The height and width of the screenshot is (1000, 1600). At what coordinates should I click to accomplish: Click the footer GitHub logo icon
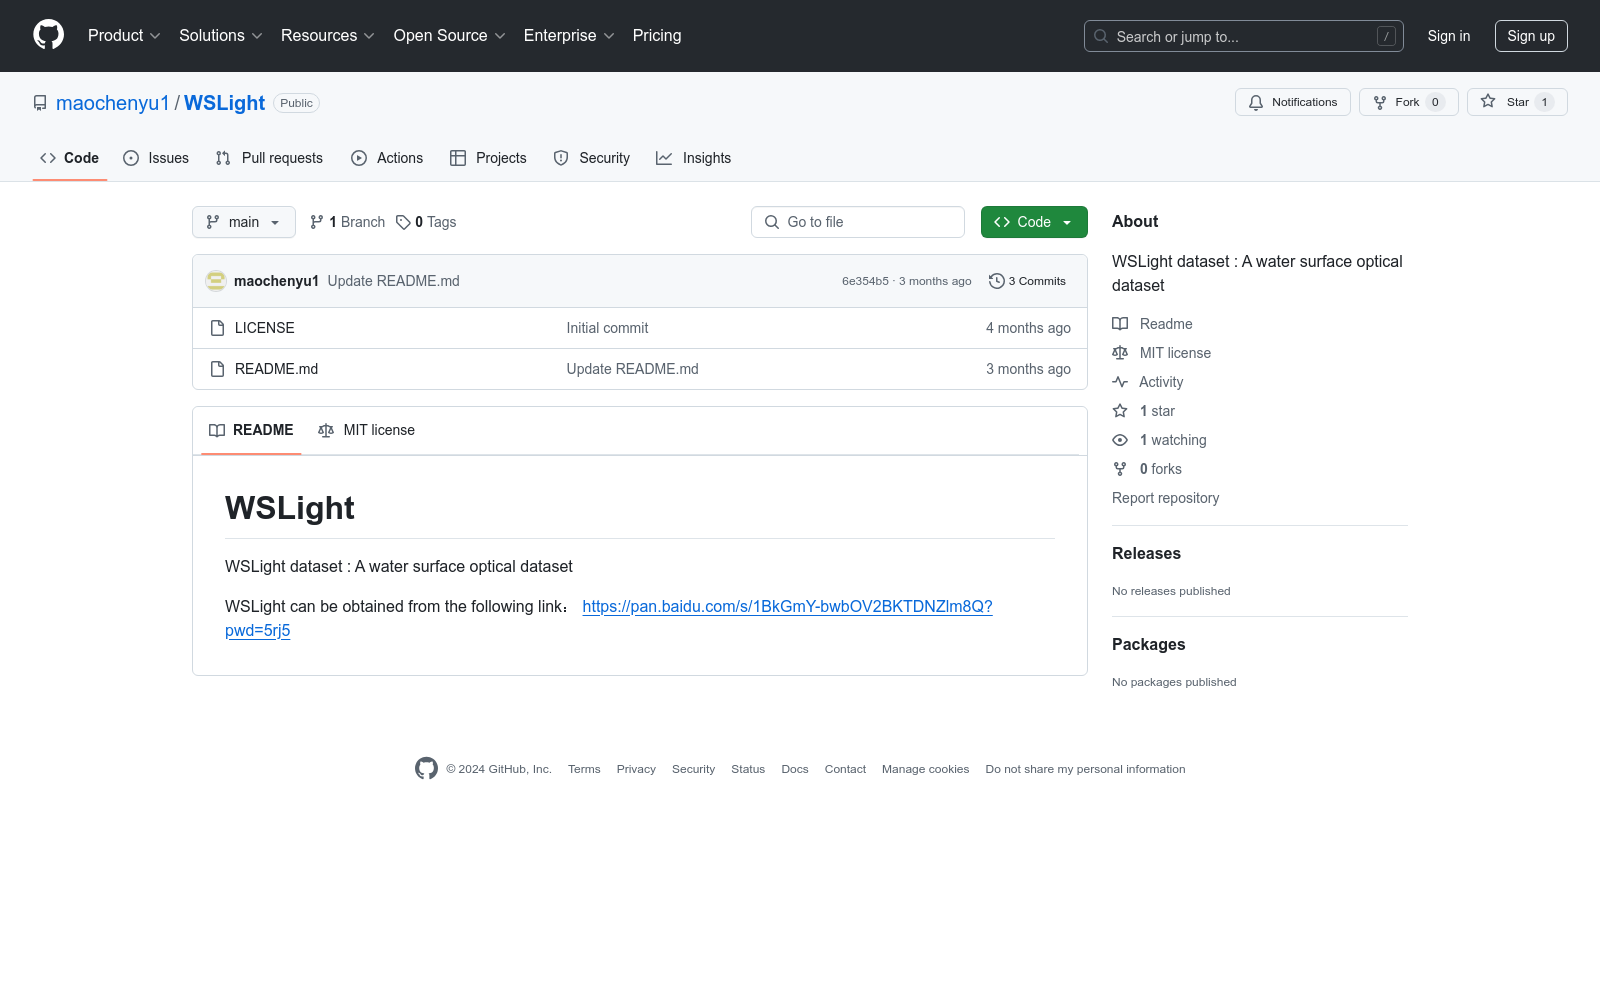tap(426, 768)
